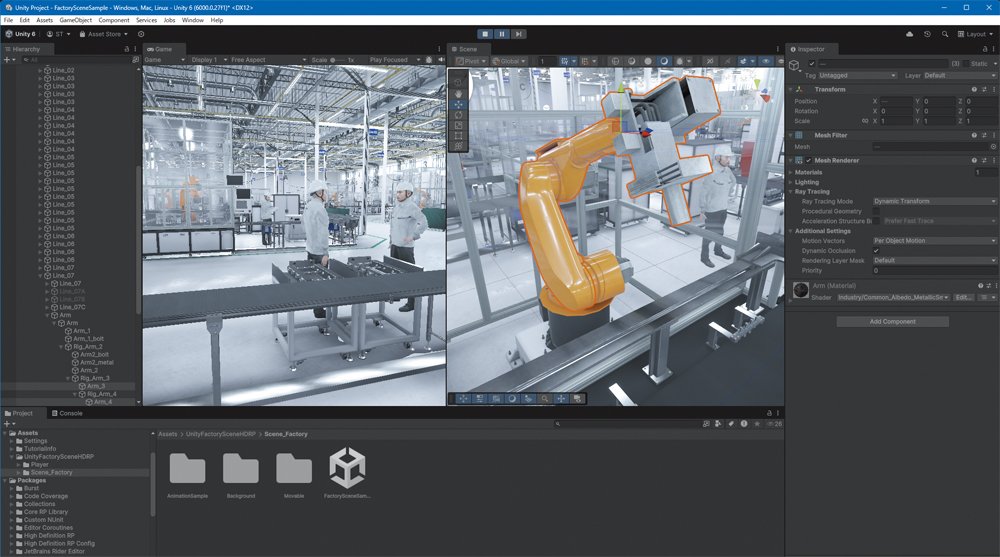Viewport: 1000px width, 557px height.
Task: Stop play mode with Play button
Action: point(485,34)
